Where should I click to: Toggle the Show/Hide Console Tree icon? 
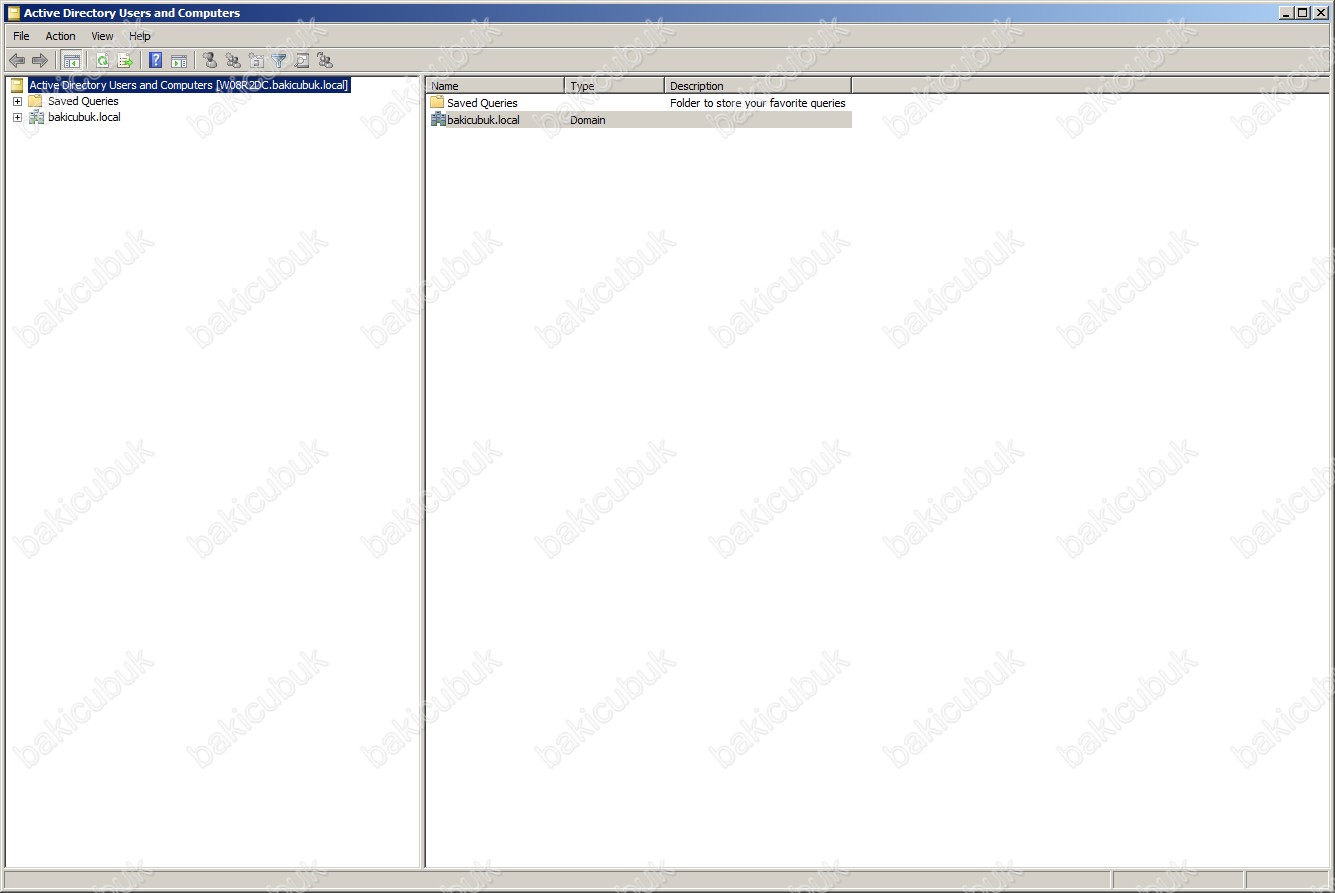point(72,60)
